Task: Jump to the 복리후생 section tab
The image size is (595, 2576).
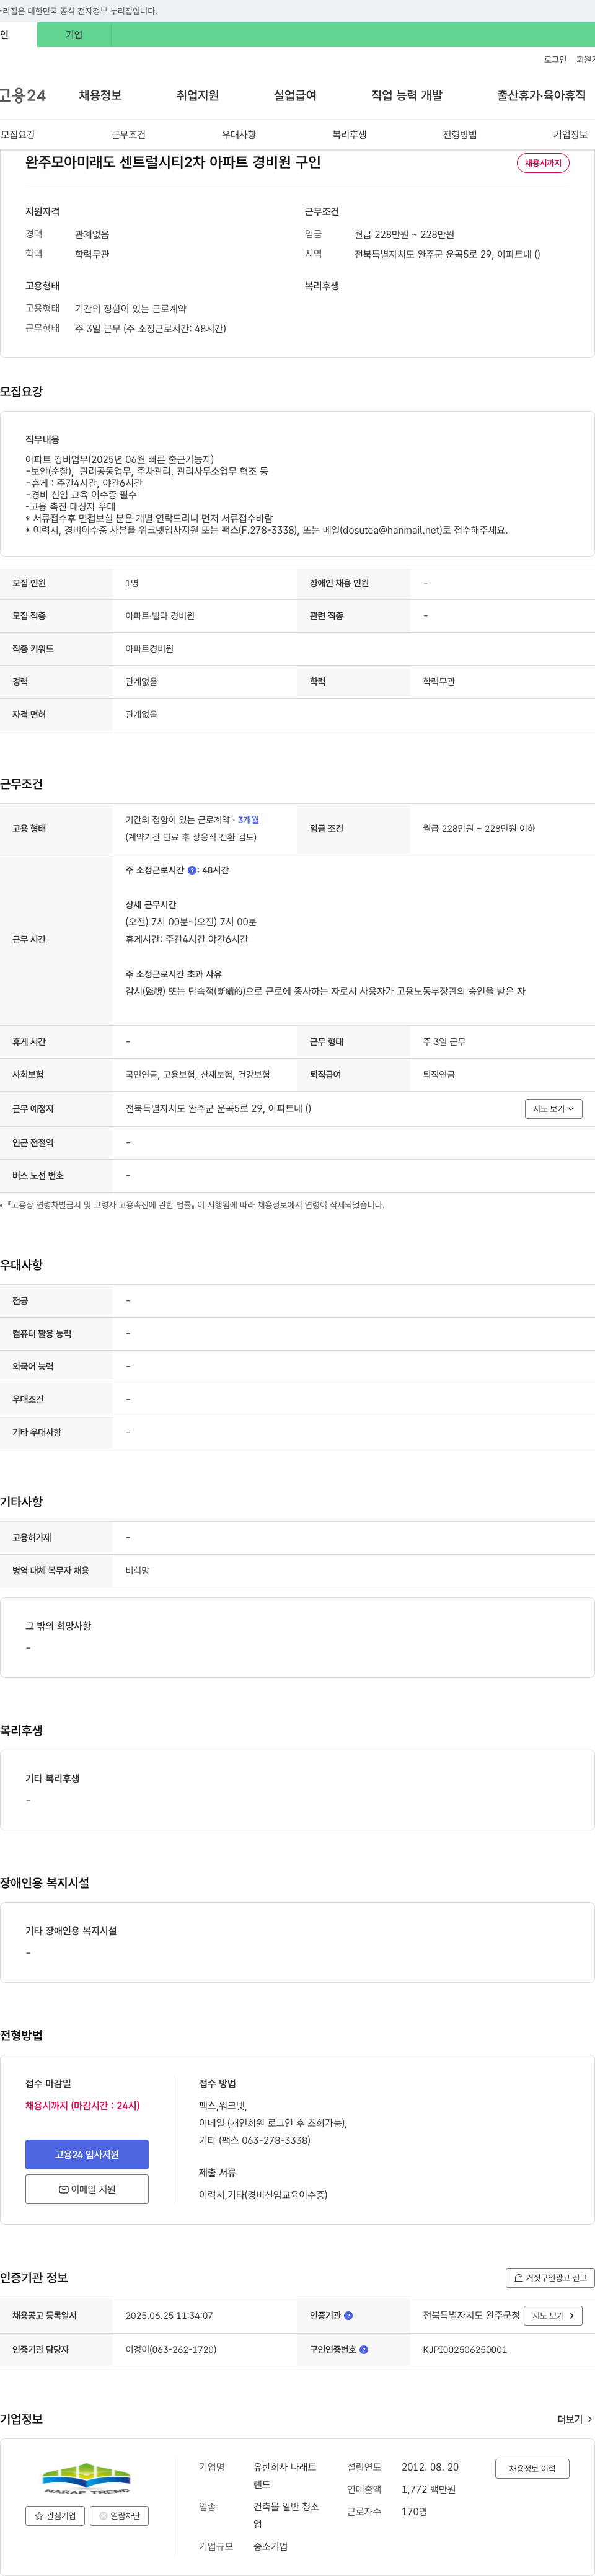Action: point(349,134)
